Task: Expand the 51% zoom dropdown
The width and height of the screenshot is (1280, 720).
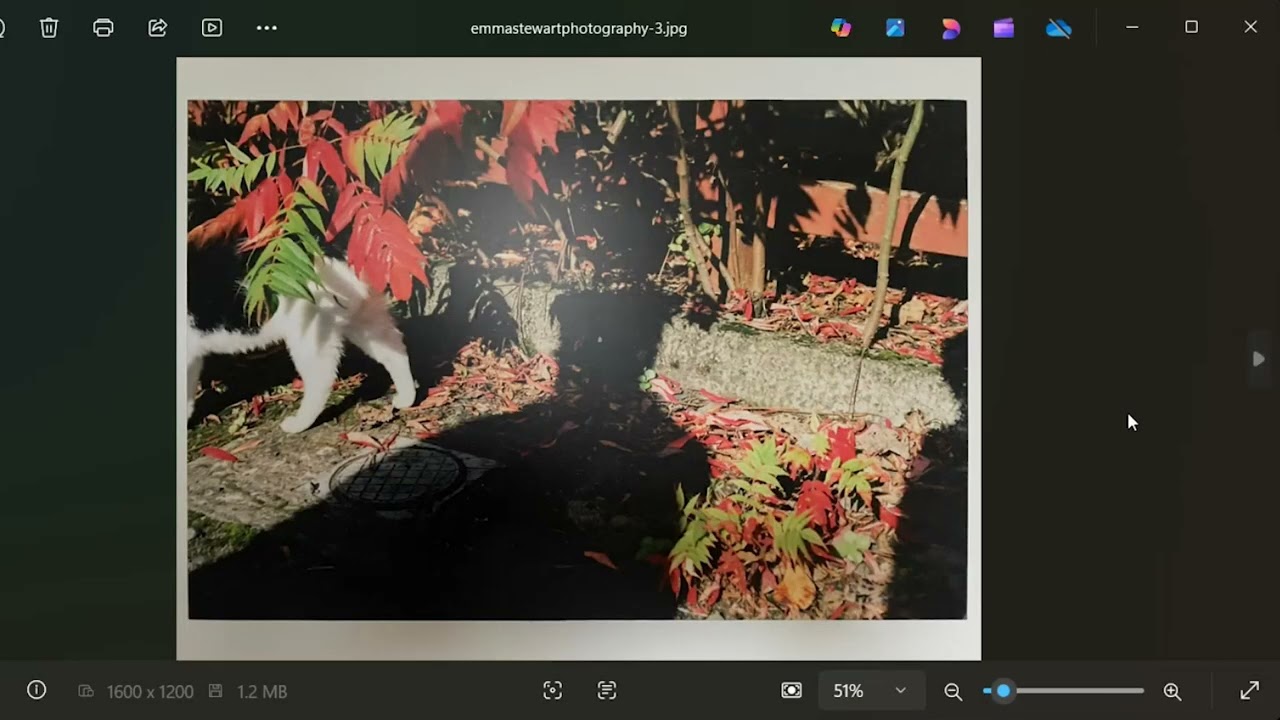Action: 870,691
